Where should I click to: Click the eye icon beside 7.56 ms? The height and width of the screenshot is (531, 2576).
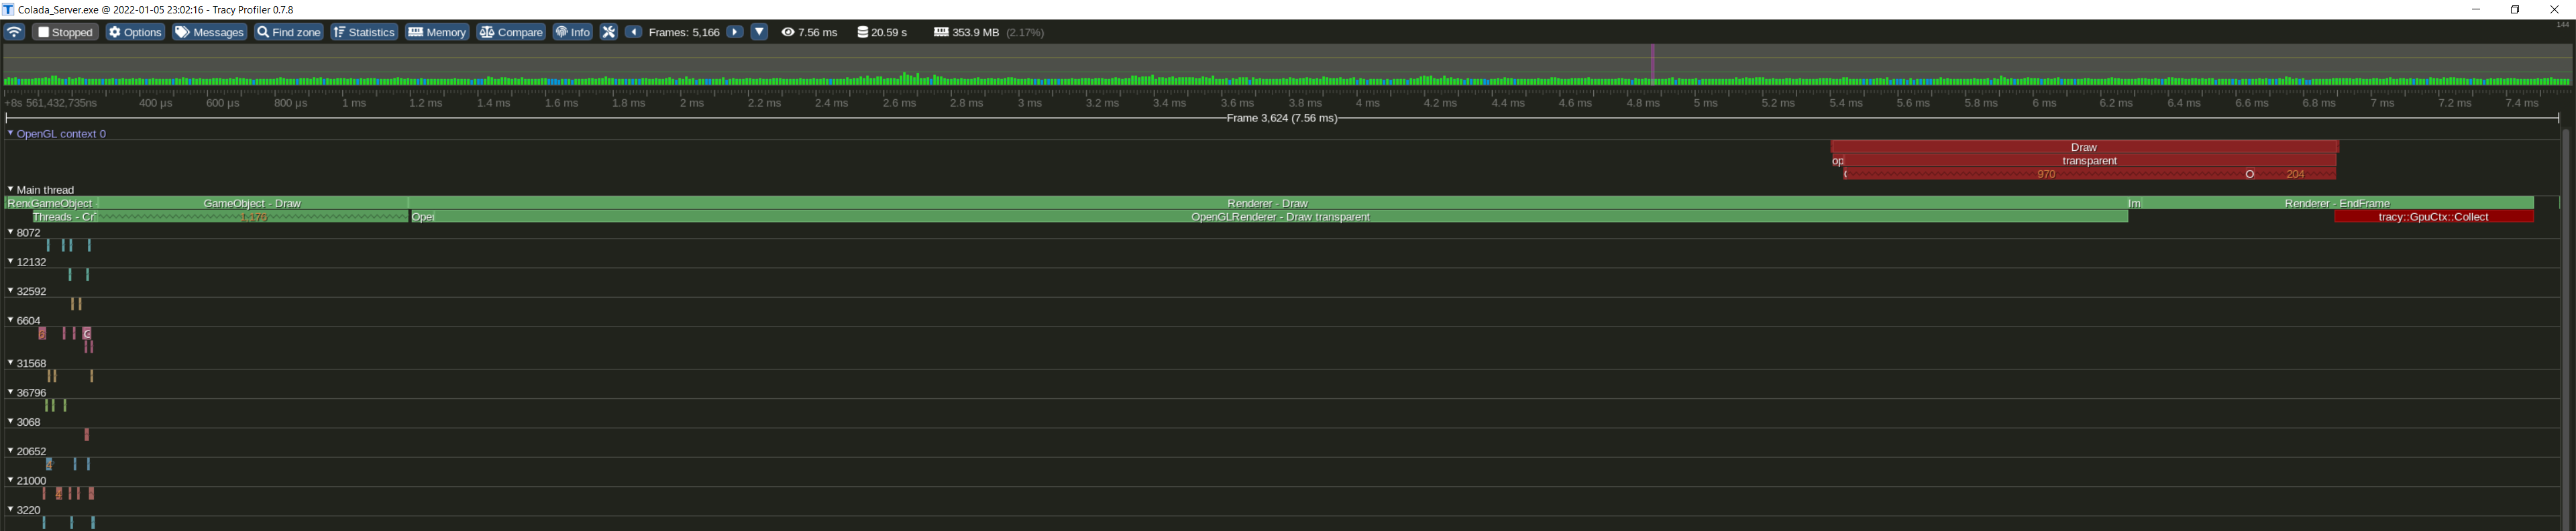788,32
